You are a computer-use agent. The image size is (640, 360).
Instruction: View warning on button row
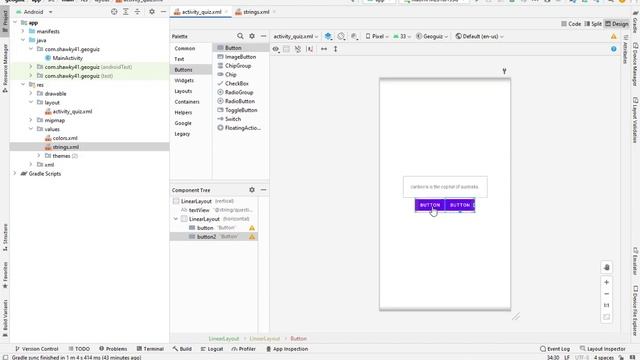[252, 228]
